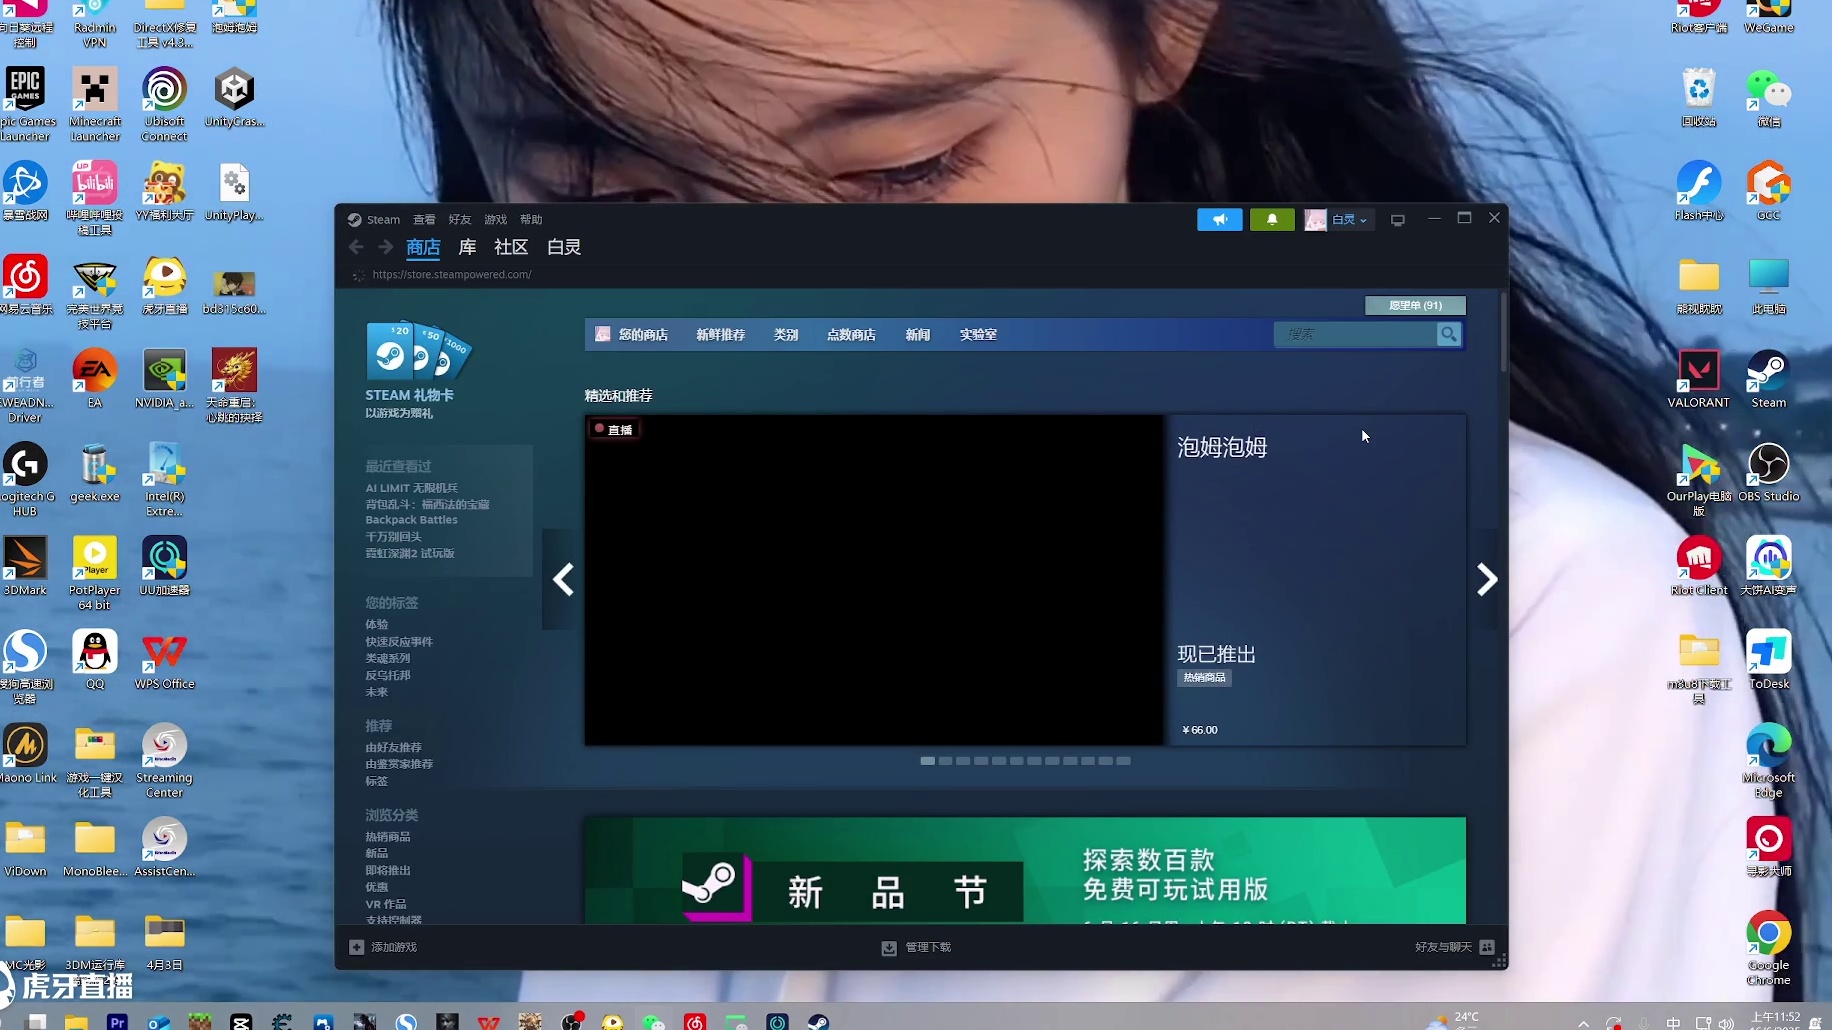Open the notification bell panel
Image resolution: width=1832 pixels, height=1030 pixels.
[x=1271, y=219]
